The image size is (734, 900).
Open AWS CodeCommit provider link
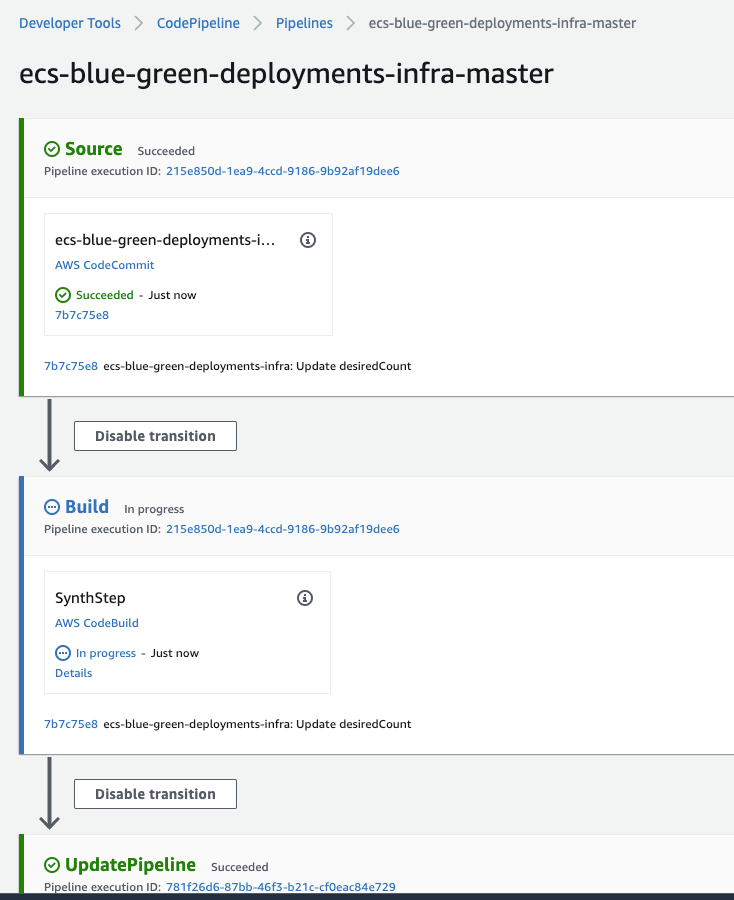tap(104, 265)
